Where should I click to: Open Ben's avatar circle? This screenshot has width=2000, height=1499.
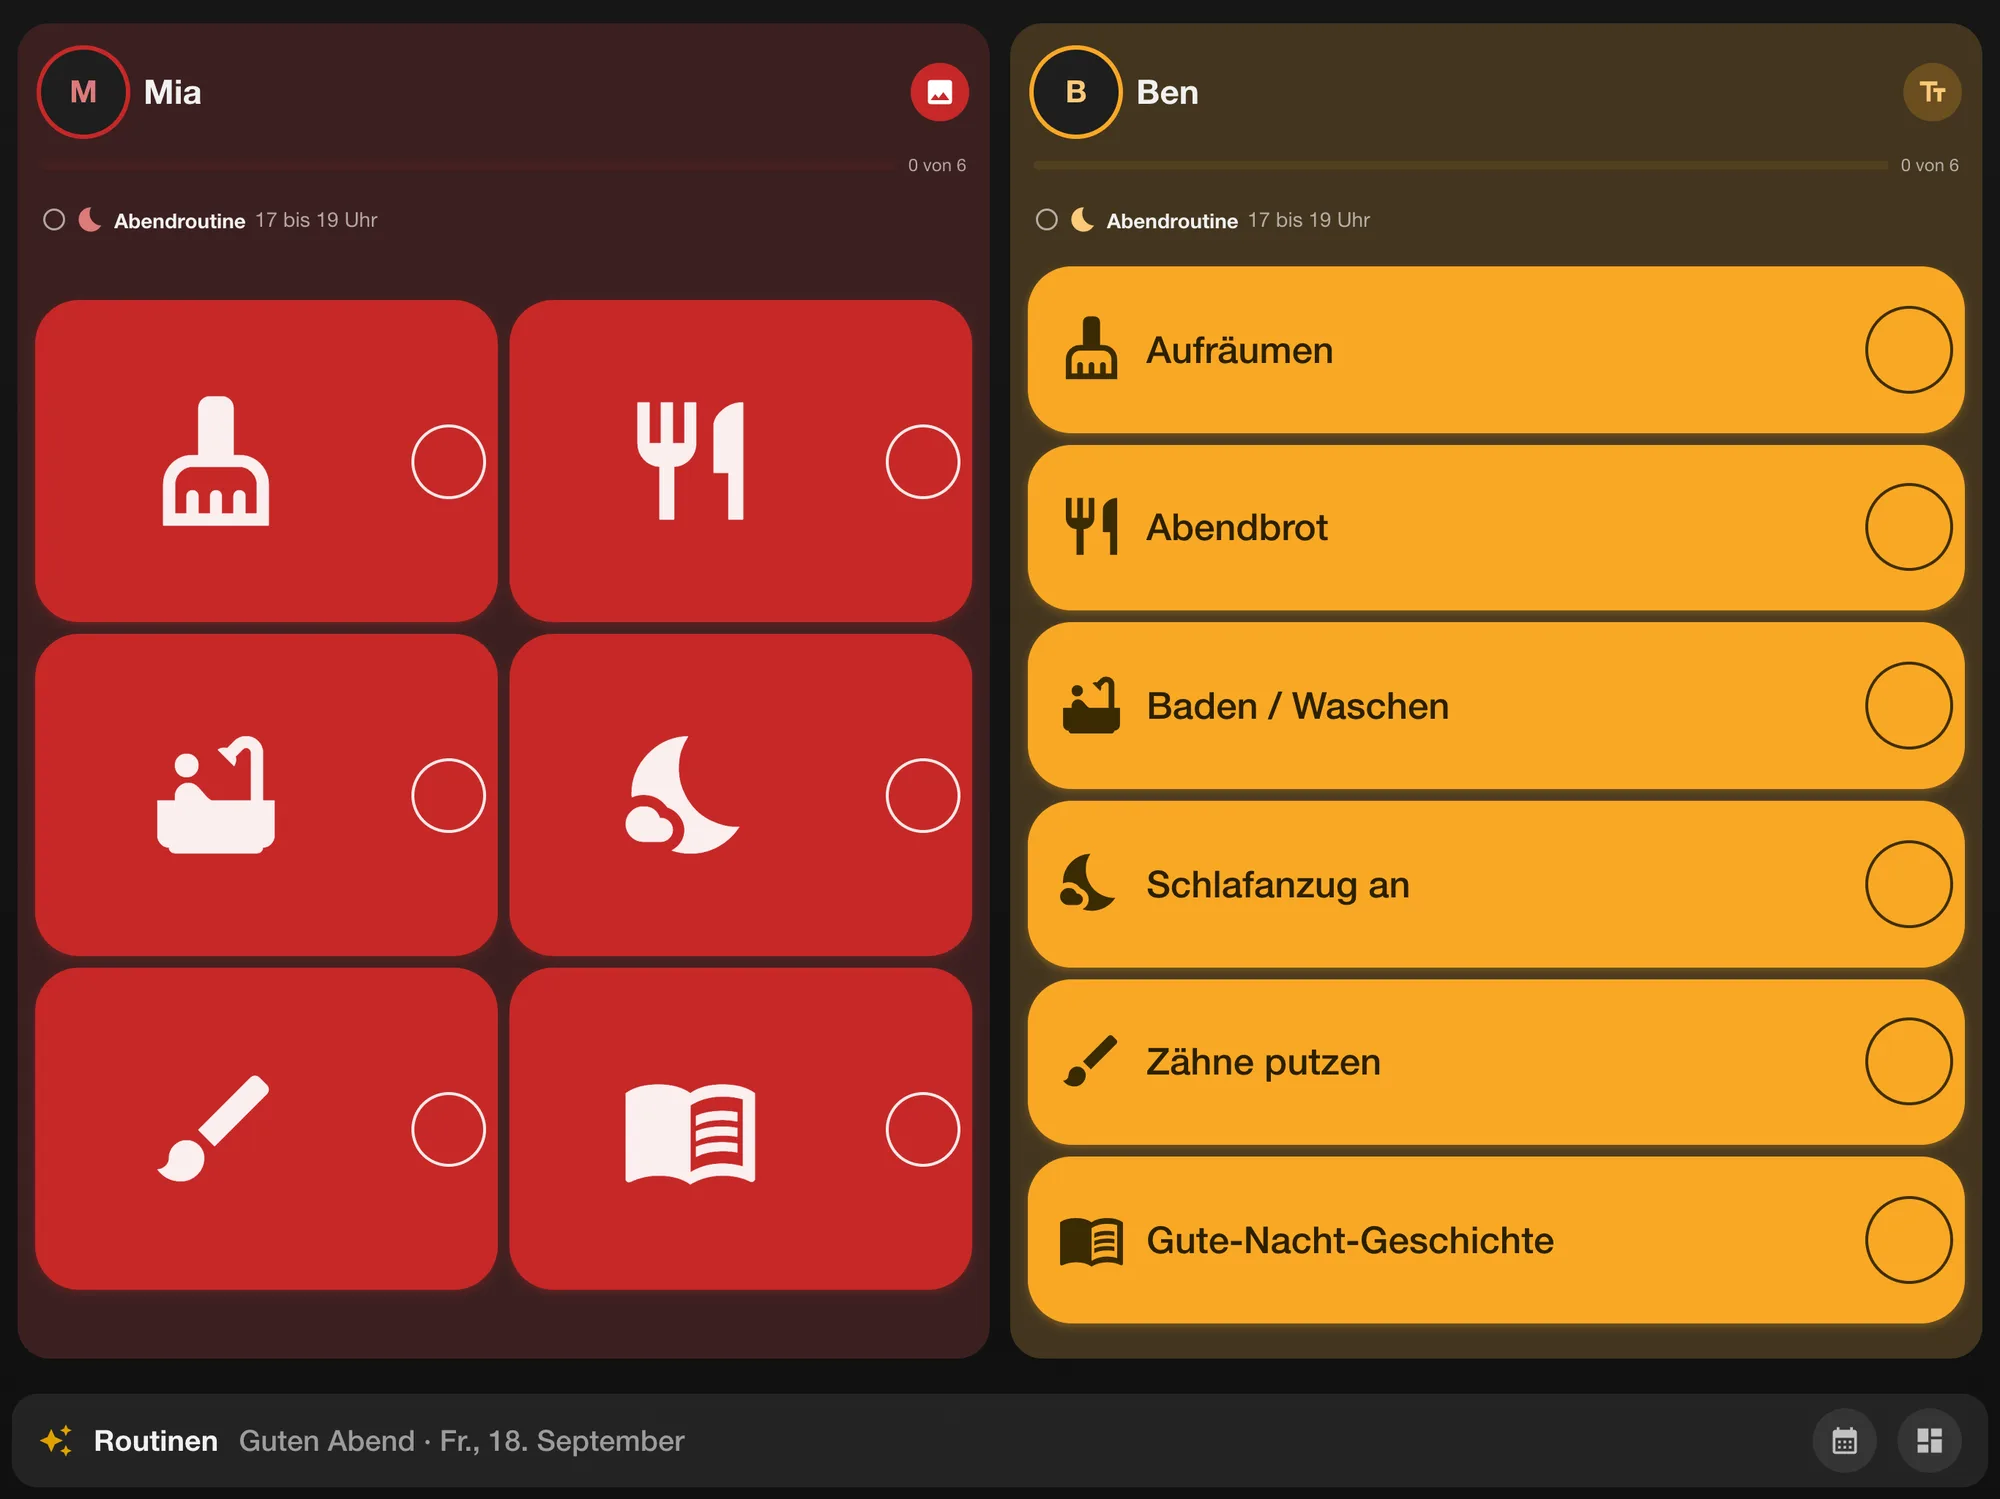(x=1076, y=92)
